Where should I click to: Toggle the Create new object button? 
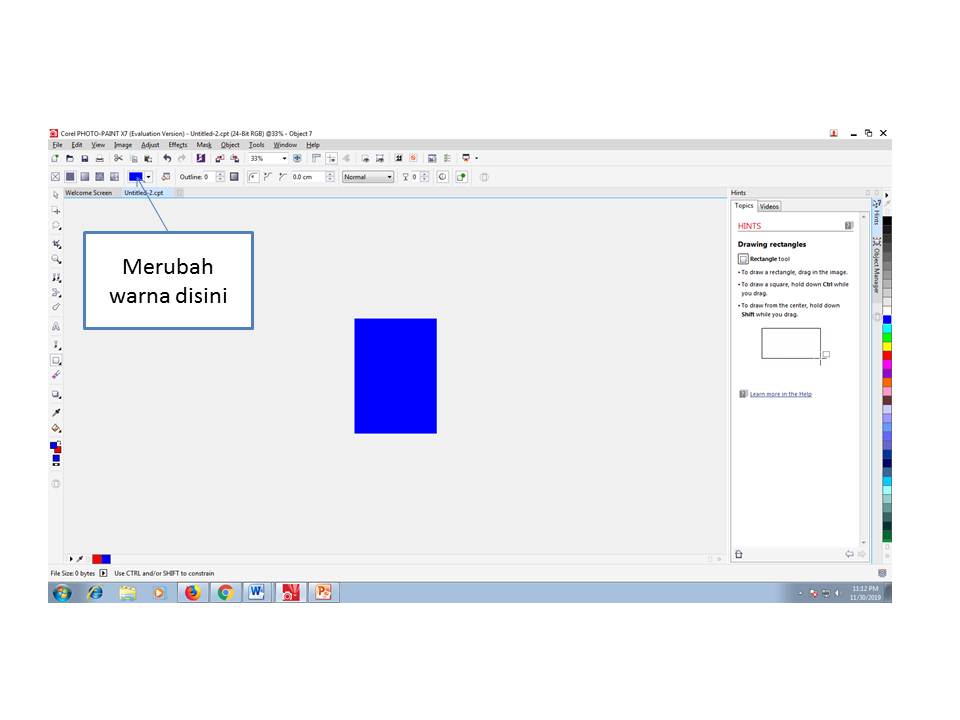coord(462,177)
